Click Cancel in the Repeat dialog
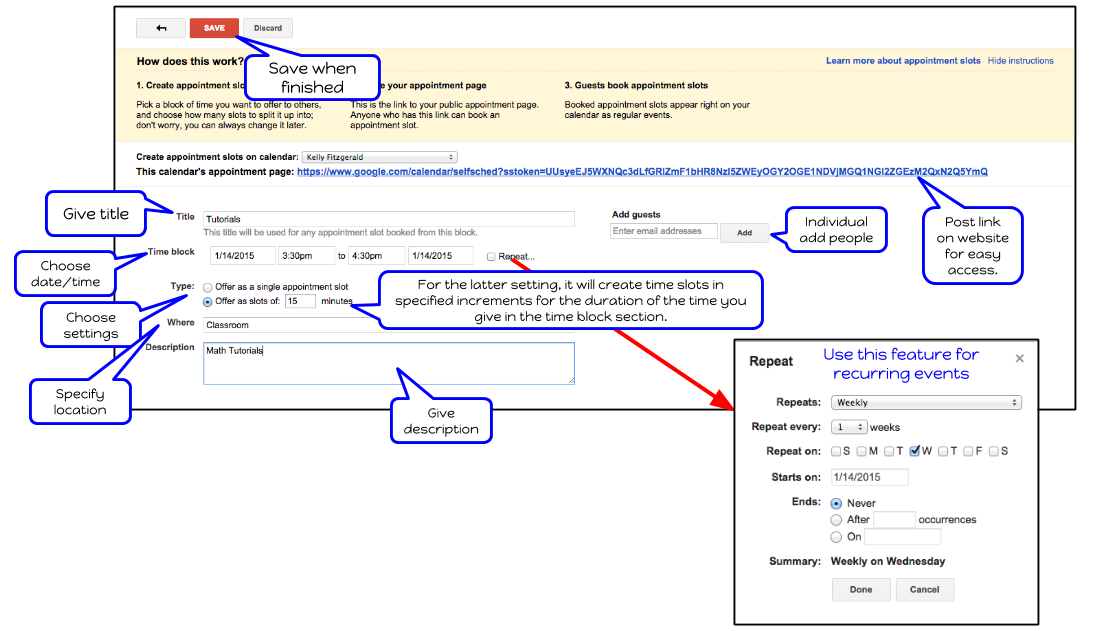The image size is (1093, 631). (924, 590)
